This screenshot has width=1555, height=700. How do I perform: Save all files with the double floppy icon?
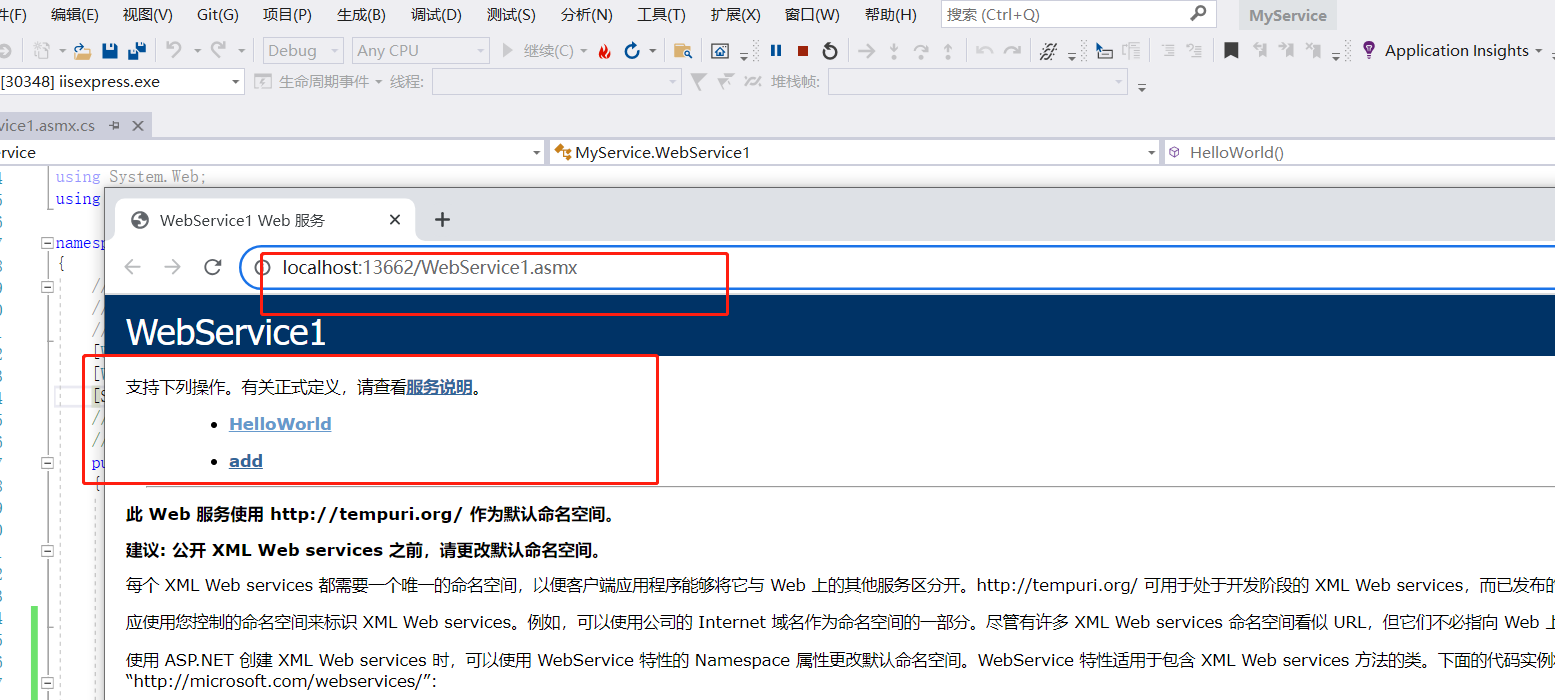[137, 51]
